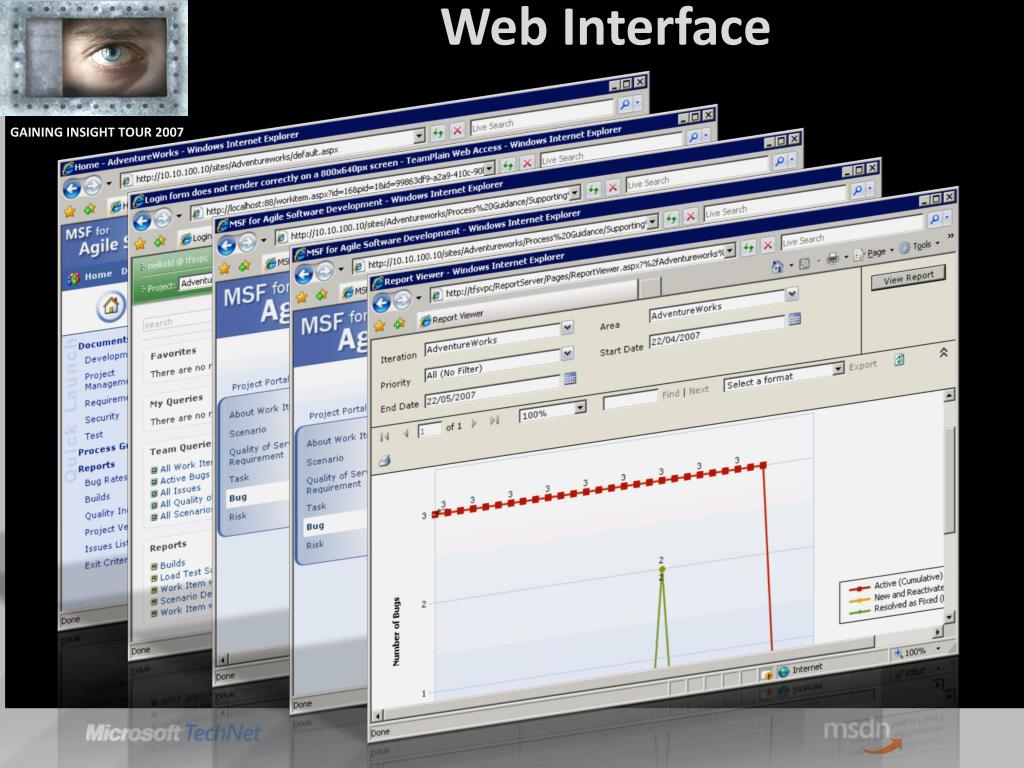
Task: Go forward in the Report Viewer window
Action: coord(402,300)
